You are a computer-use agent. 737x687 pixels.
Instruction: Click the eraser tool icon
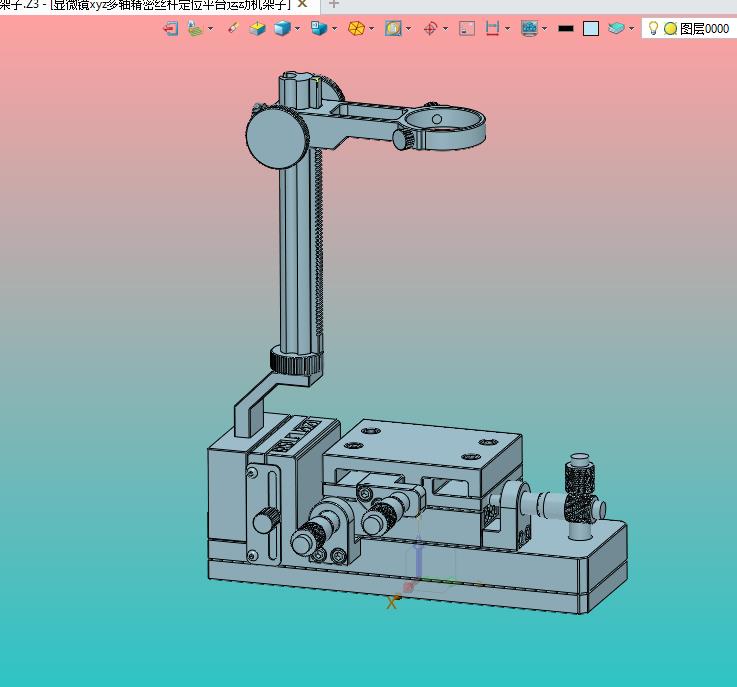[233, 28]
